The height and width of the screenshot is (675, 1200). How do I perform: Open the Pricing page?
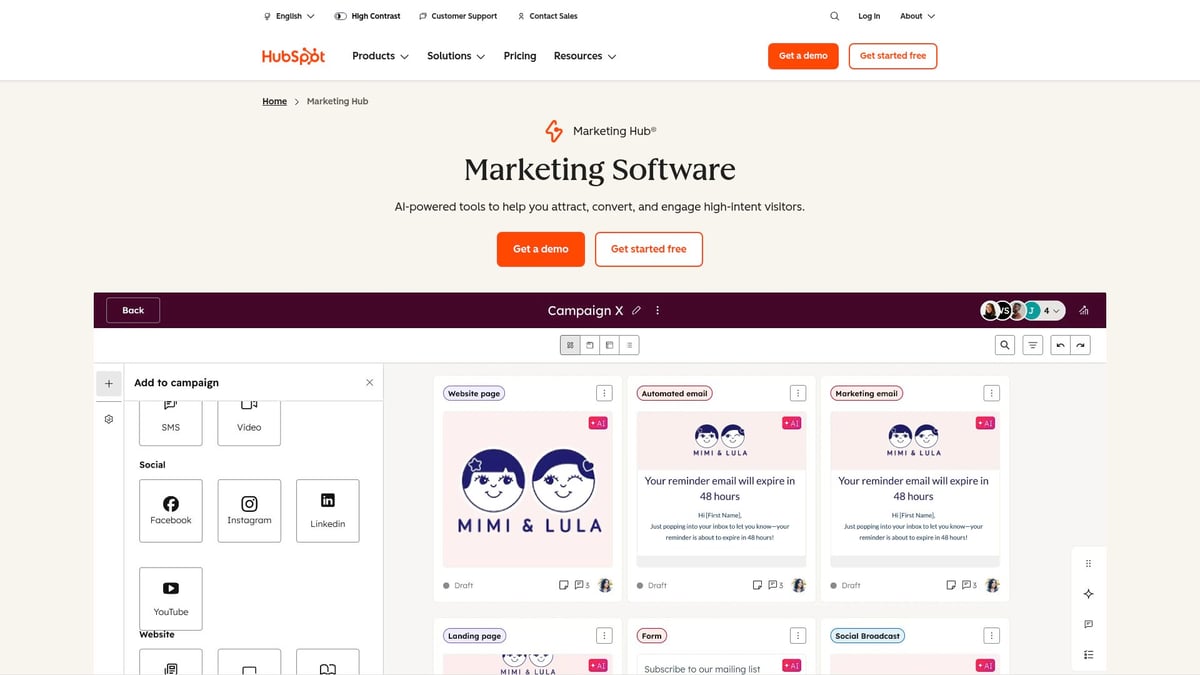coord(520,56)
